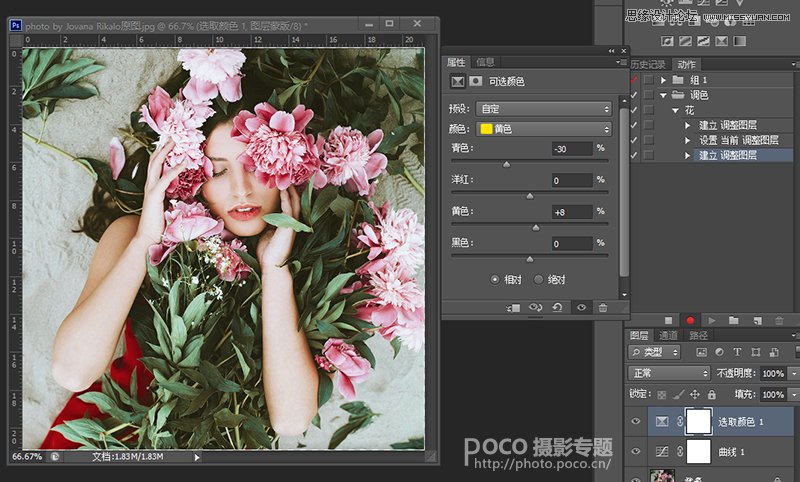Open the blend mode 正常 dropdown
Image resolution: width=800 pixels, height=482 pixels.
669,373
